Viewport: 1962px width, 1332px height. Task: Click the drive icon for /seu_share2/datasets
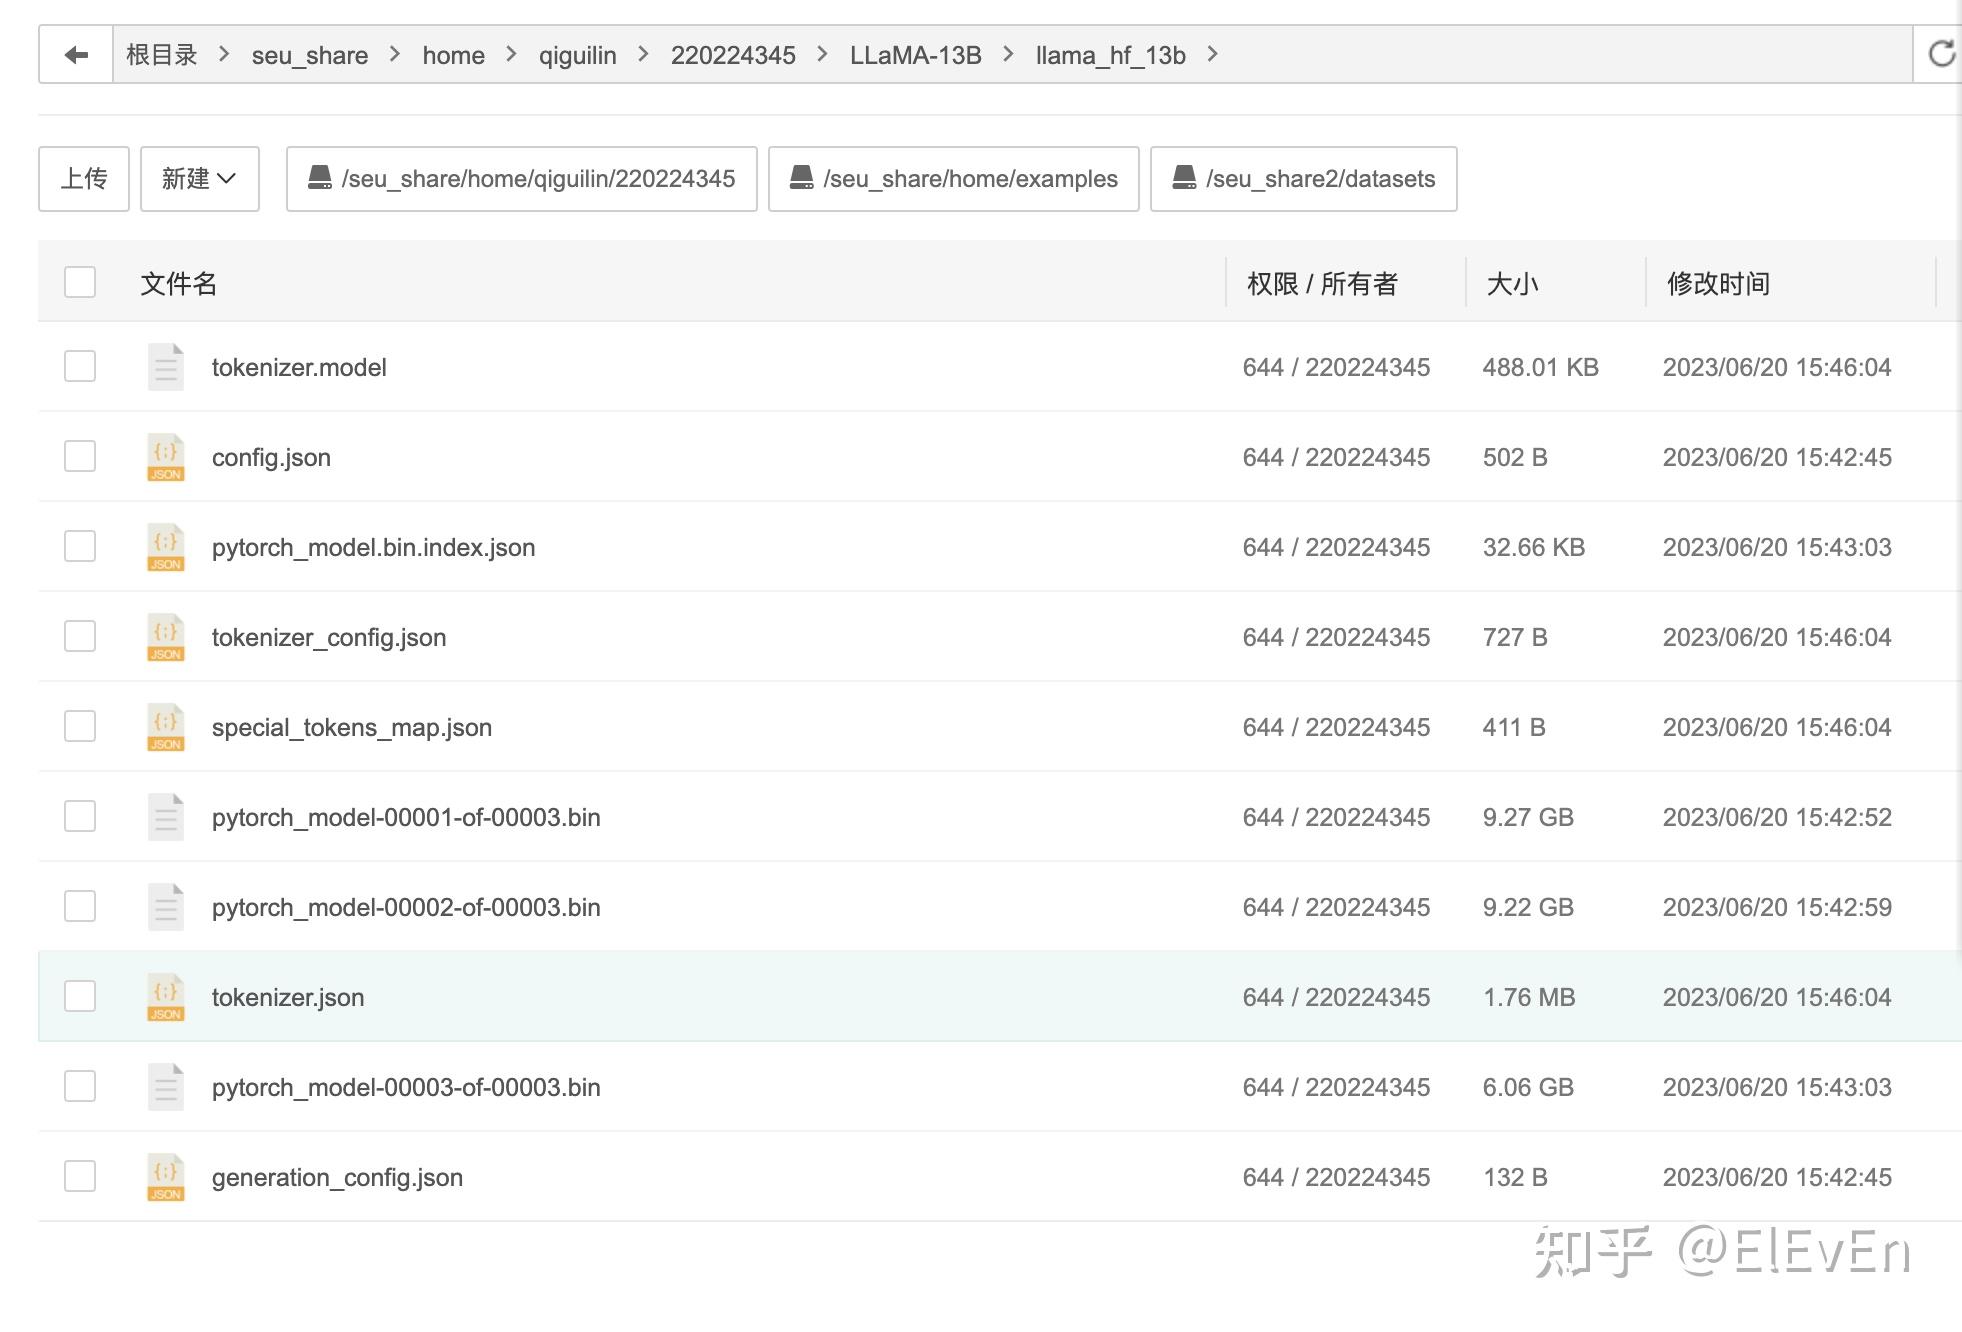(1184, 178)
